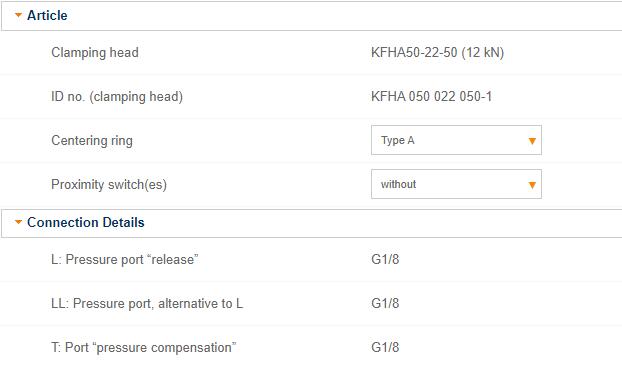Click the Proximity switch(es) label
The image size is (622, 369).
(109, 184)
